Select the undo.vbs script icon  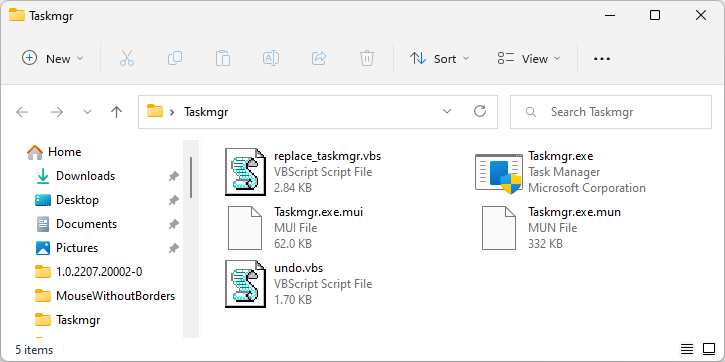click(246, 283)
